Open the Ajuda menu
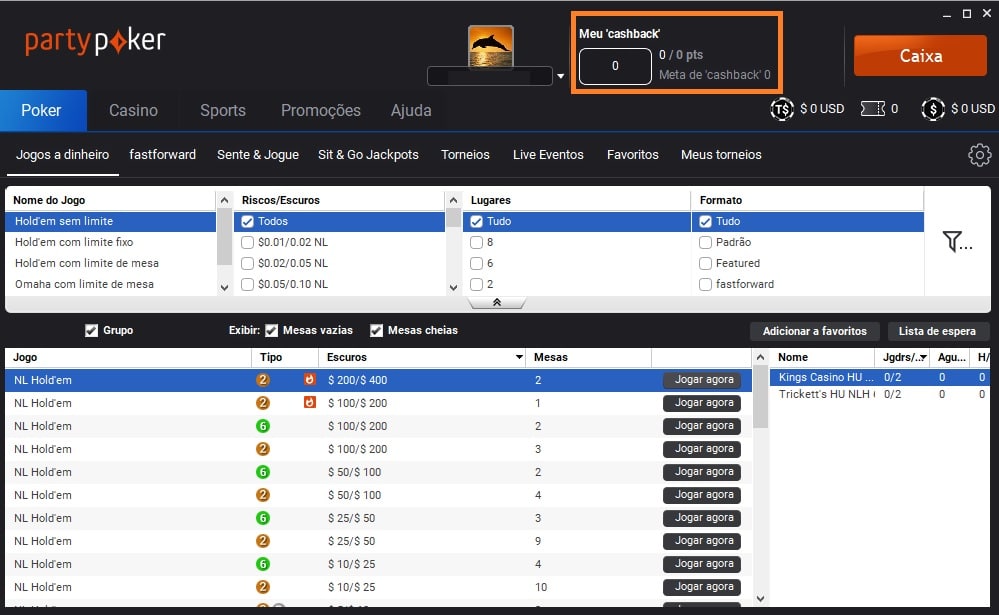The width and height of the screenshot is (999, 615). (411, 110)
